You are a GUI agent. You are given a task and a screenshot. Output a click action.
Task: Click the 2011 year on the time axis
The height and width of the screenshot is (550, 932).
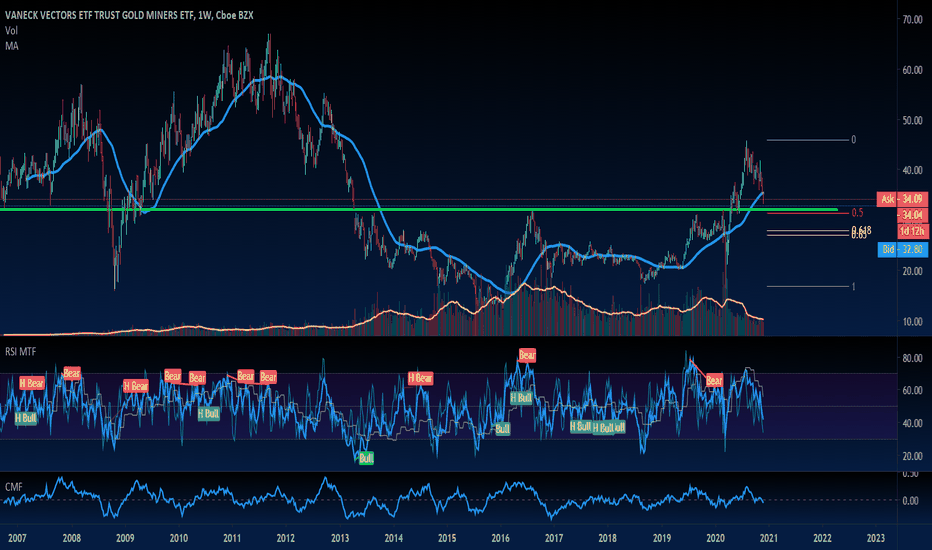pyautogui.click(x=232, y=538)
